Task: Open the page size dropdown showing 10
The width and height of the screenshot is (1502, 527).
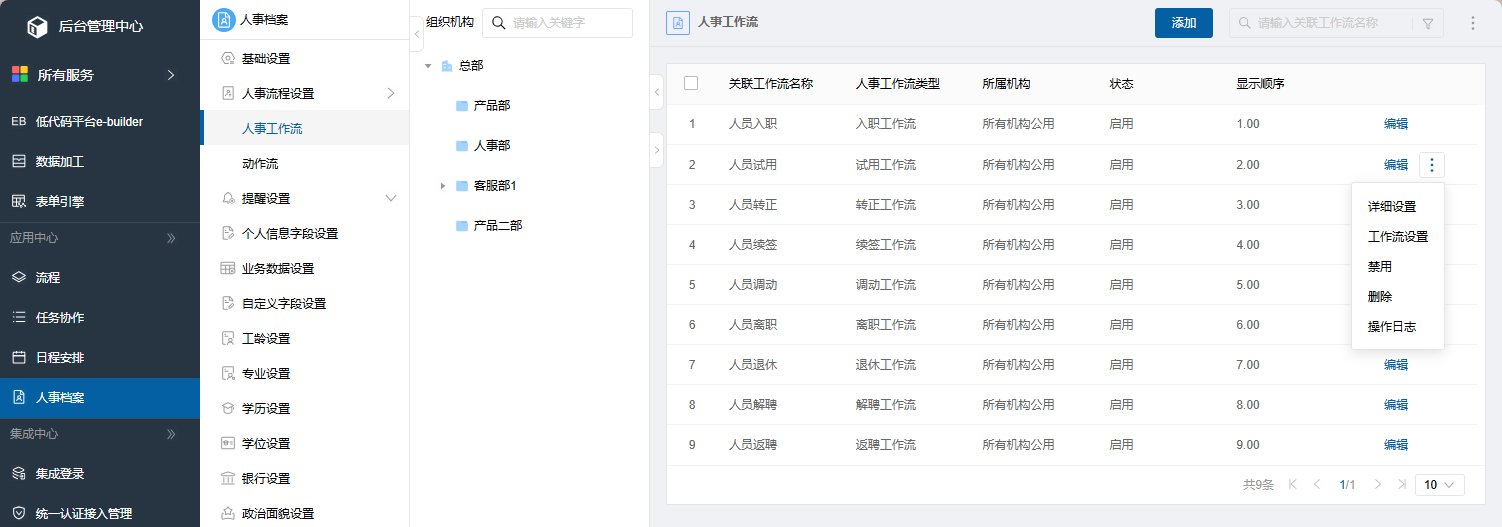Action: [1440, 484]
